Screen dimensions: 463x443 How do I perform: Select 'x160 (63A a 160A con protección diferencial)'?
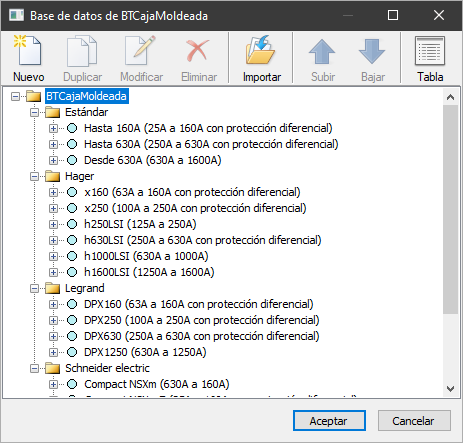tap(192, 192)
